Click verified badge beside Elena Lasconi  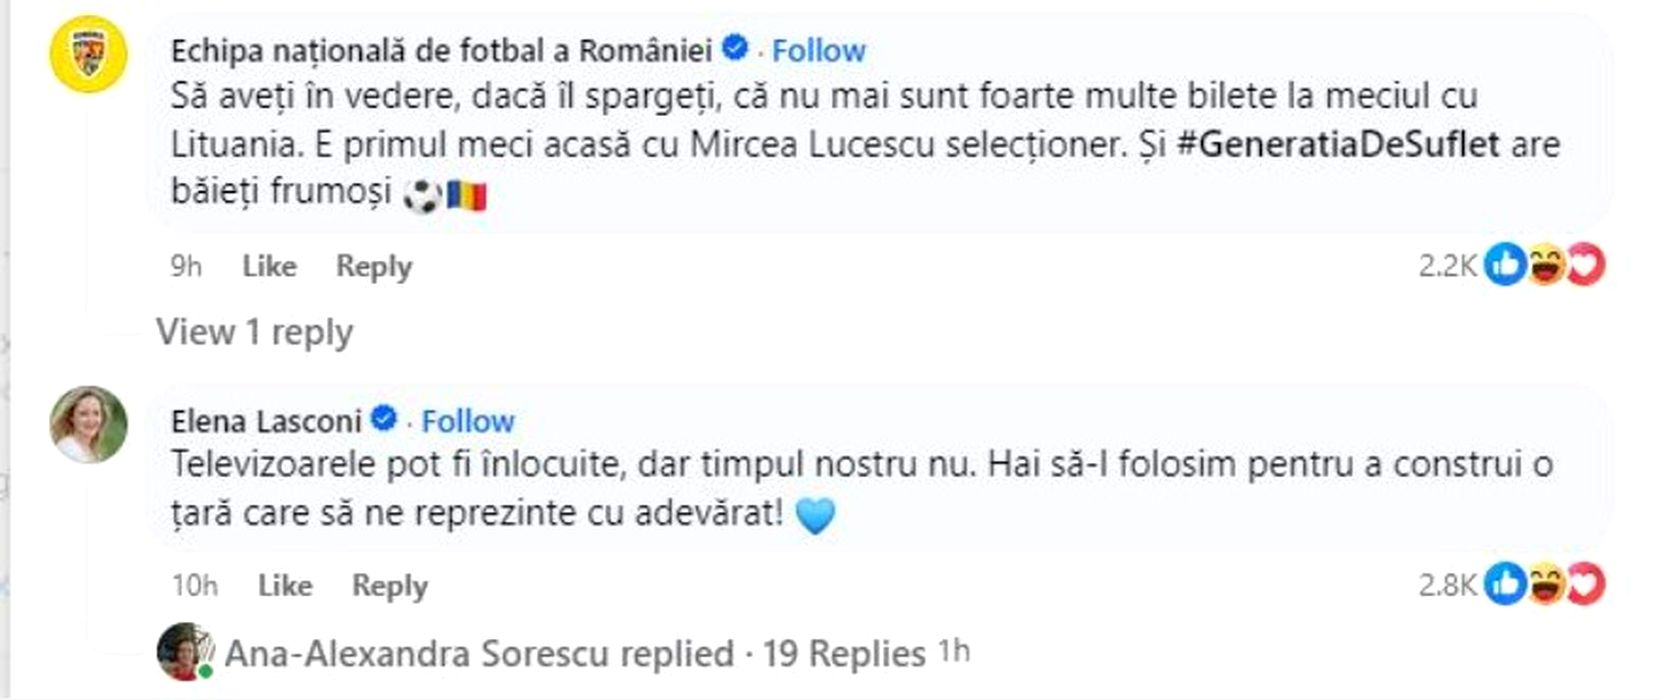pos(384,419)
